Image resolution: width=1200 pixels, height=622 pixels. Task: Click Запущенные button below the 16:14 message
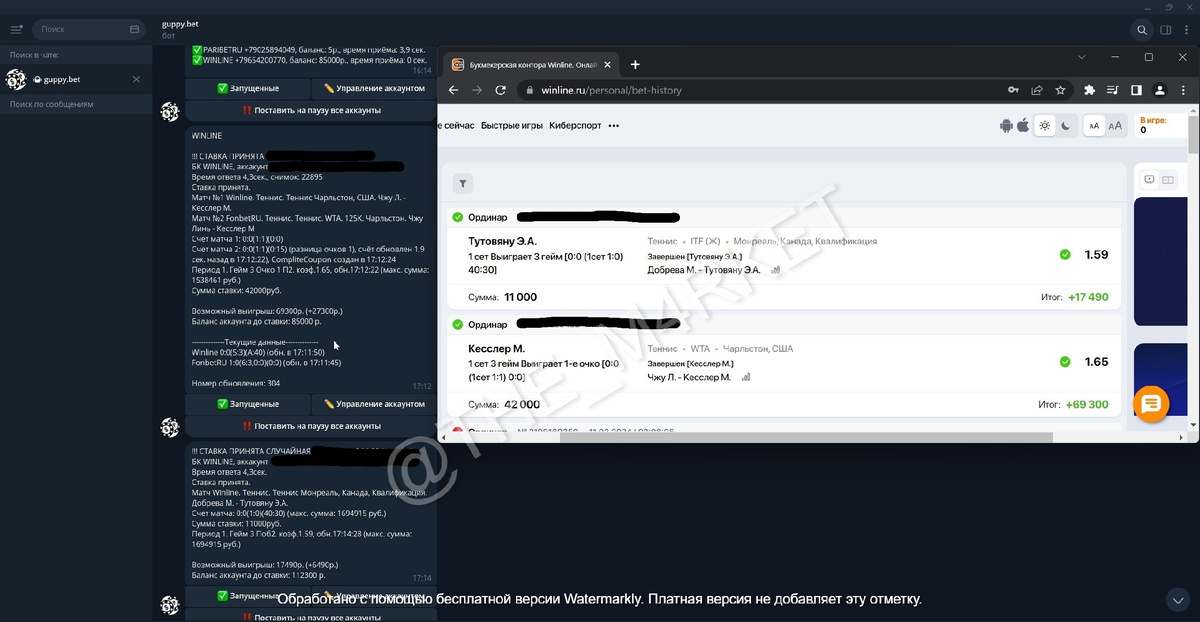coord(248,88)
